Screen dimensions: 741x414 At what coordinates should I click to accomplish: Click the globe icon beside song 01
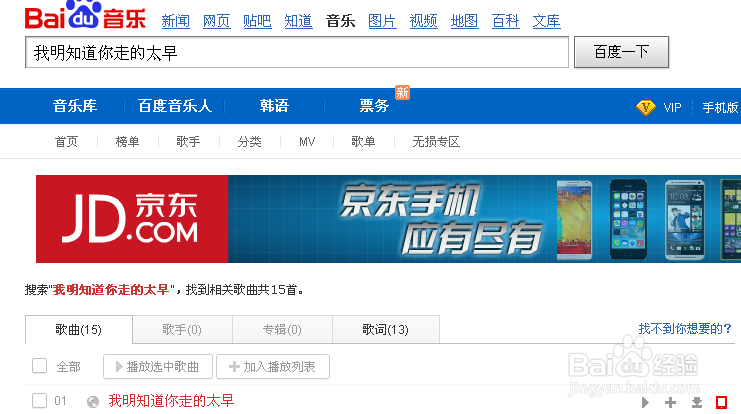[x=93, y=402]
